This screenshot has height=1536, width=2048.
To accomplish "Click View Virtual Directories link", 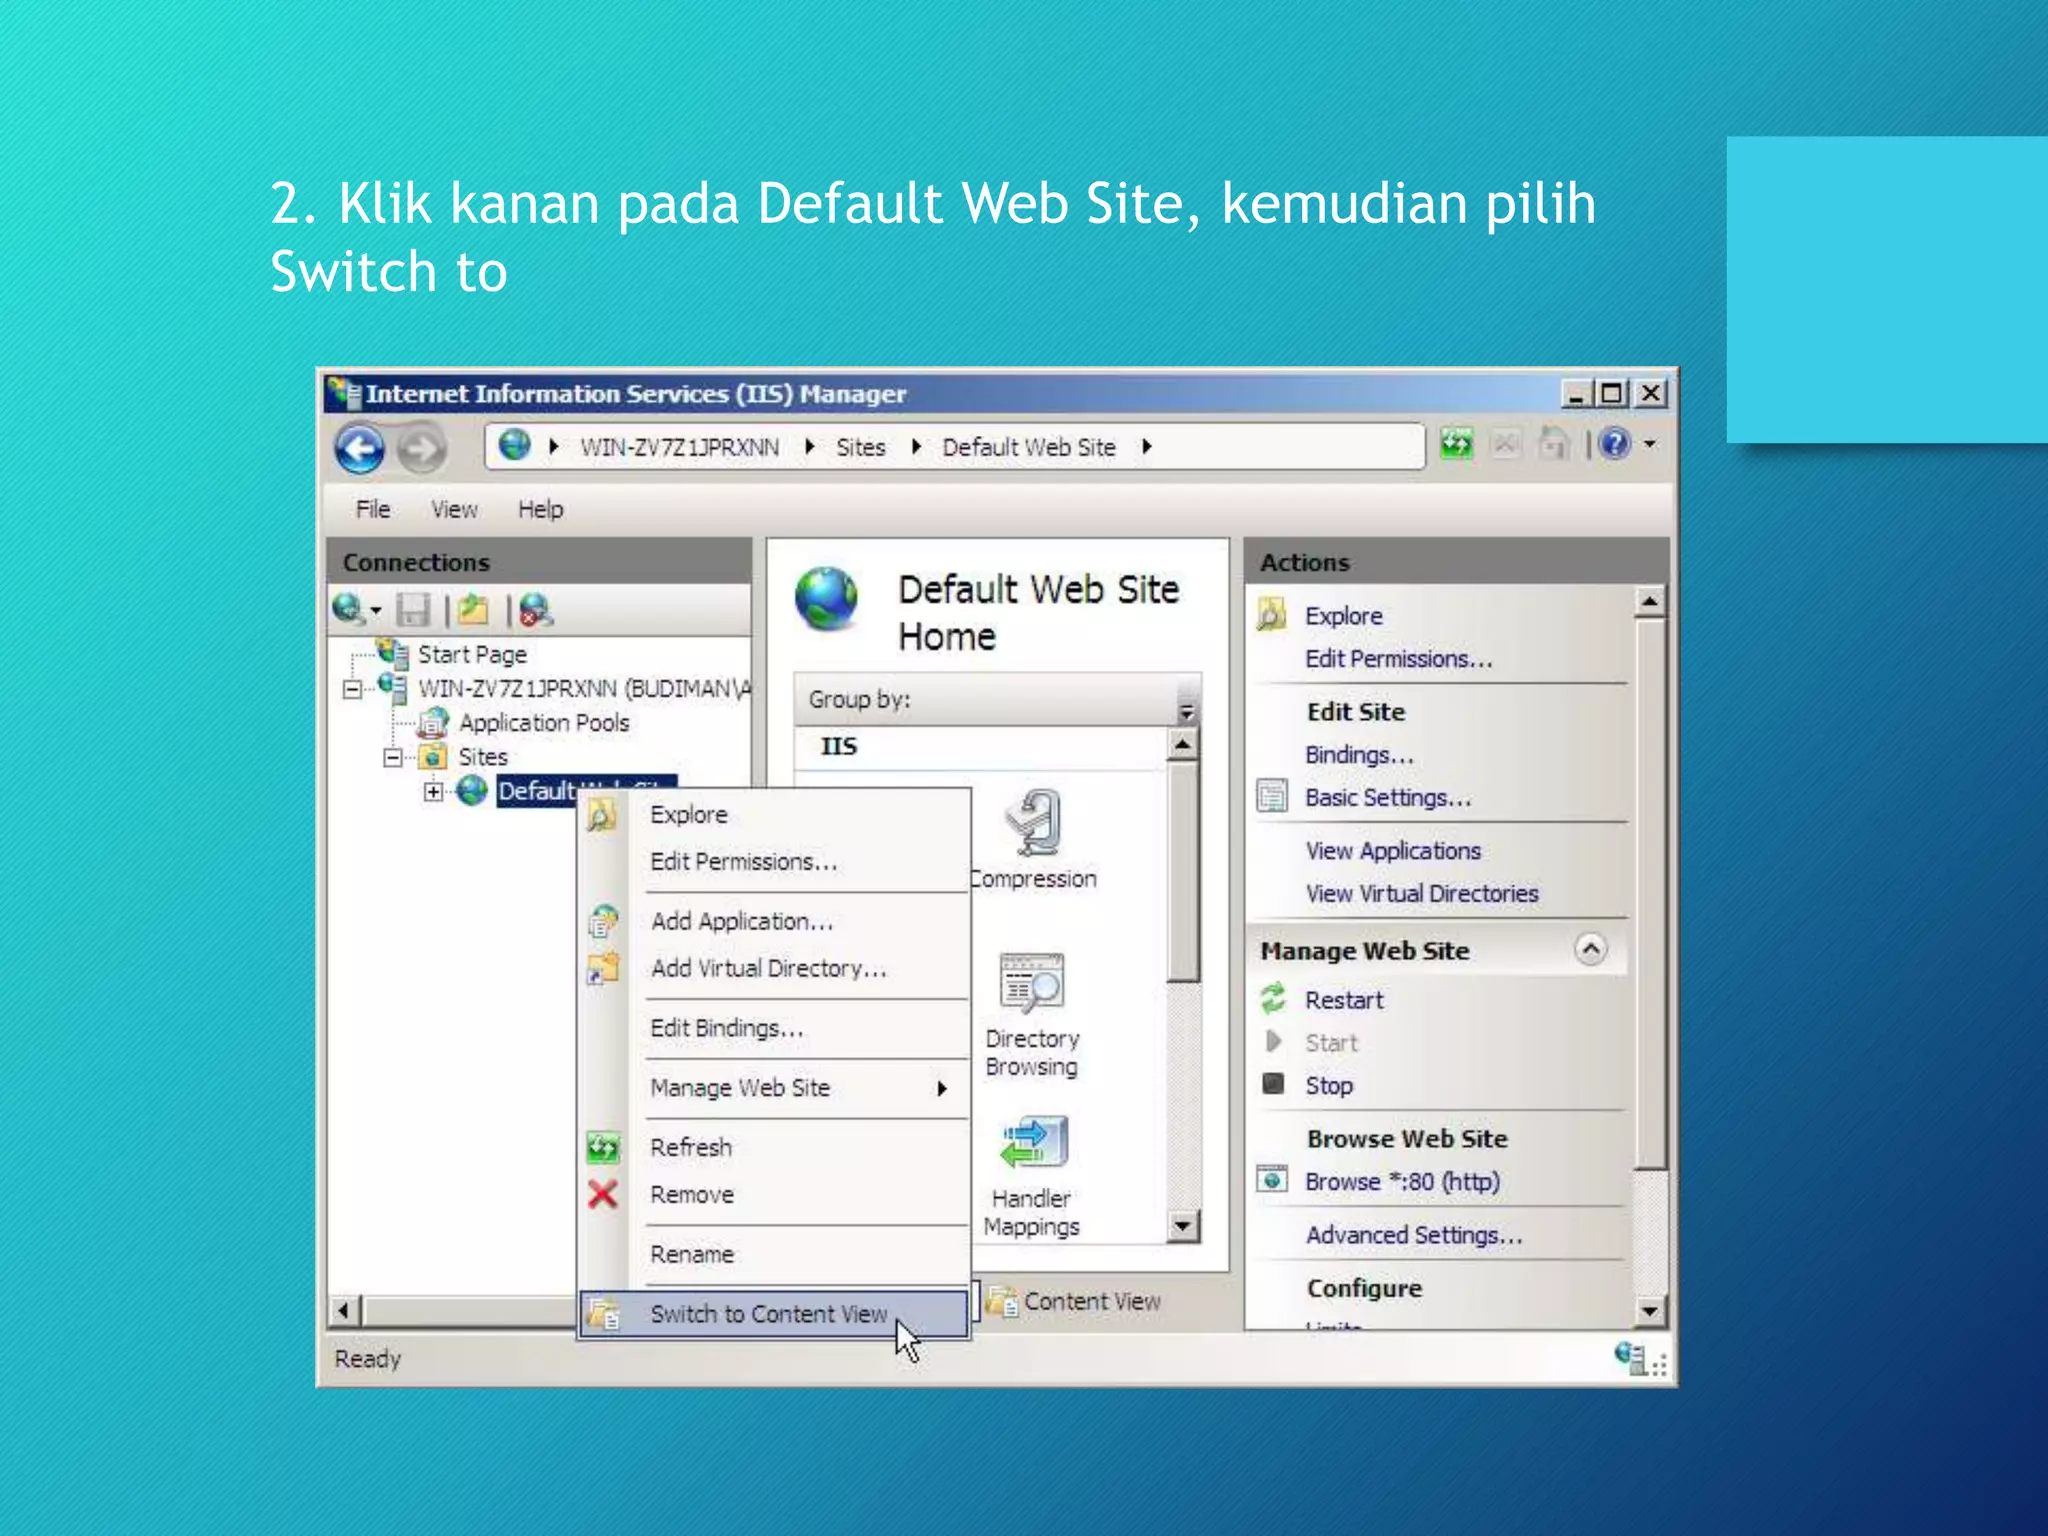I will pos(1422,894).
